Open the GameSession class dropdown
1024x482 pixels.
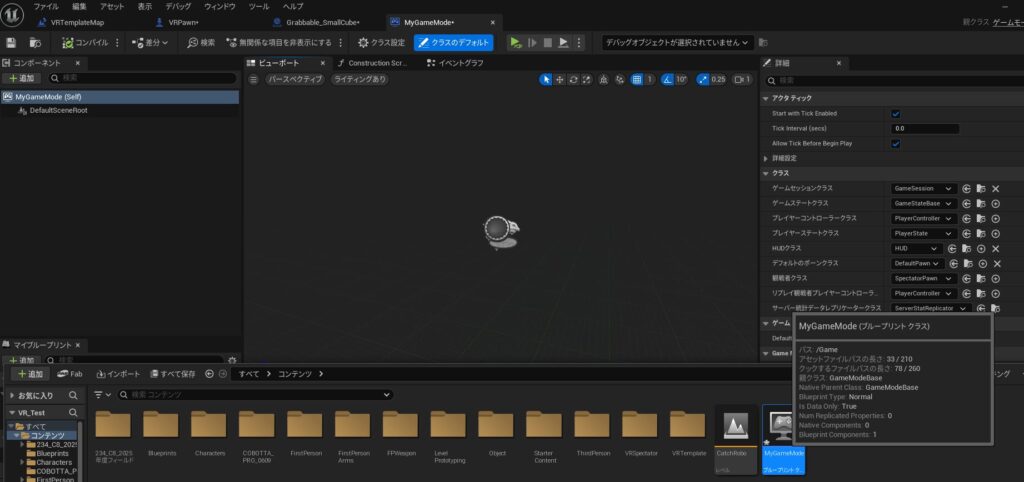[x=924, y=188]
